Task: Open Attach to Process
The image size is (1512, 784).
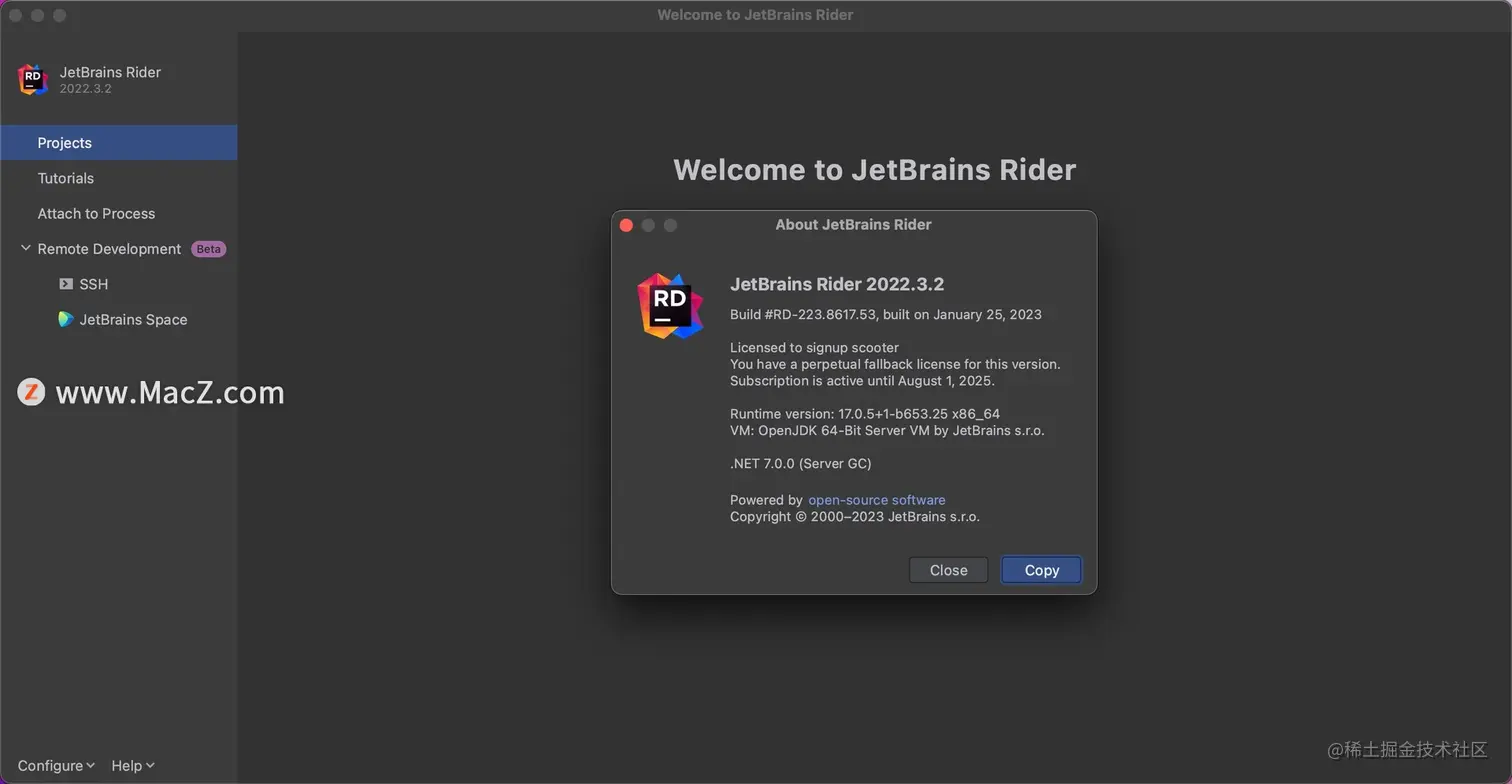Action: (96, 213)
